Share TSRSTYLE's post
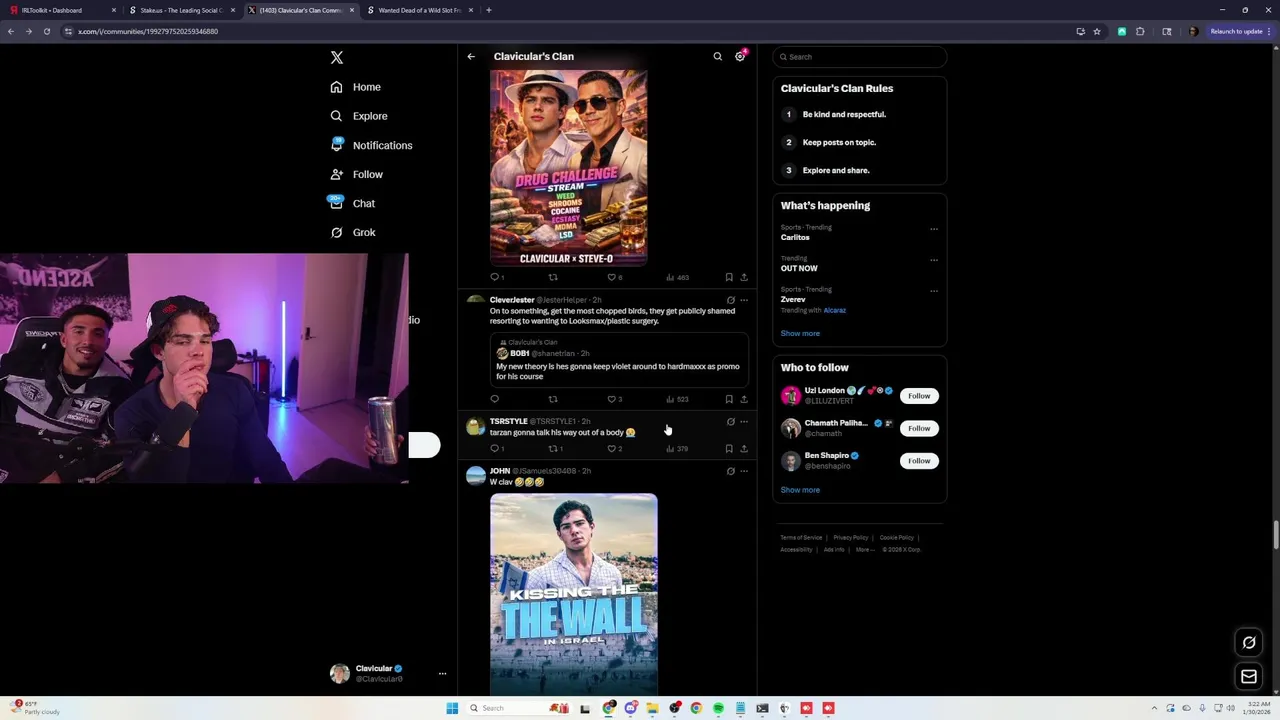 coord(744,449)
